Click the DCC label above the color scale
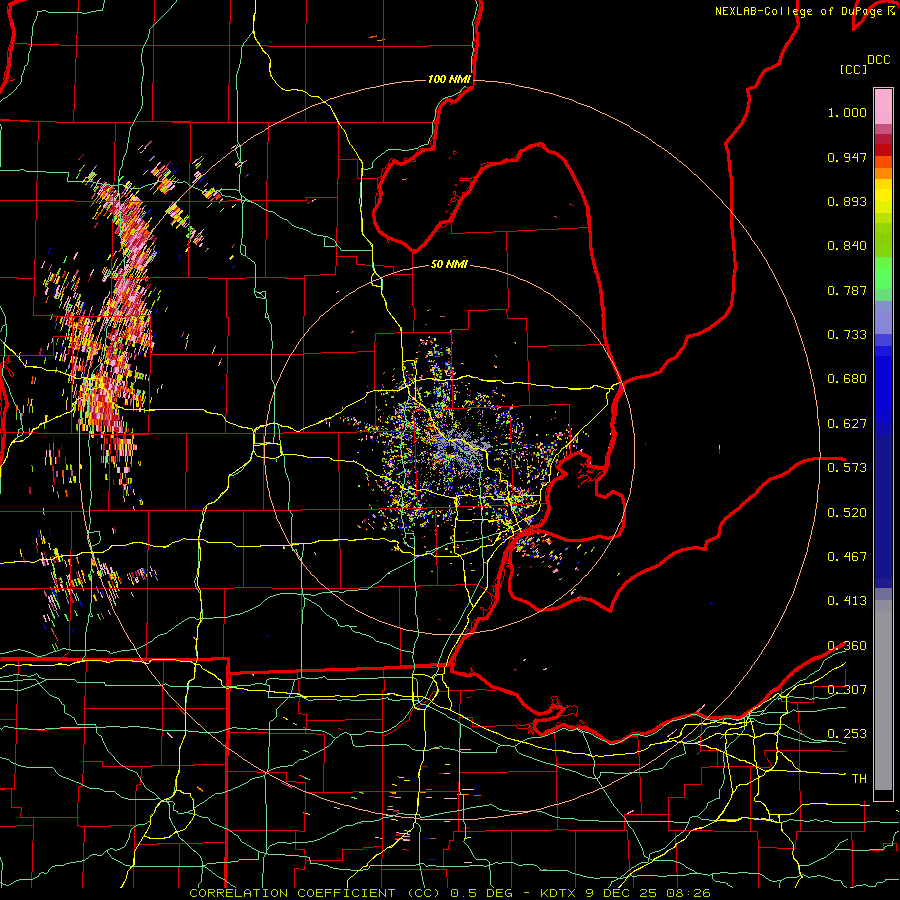900x900 pixels. pyautogui.click(x=878, y=60)
